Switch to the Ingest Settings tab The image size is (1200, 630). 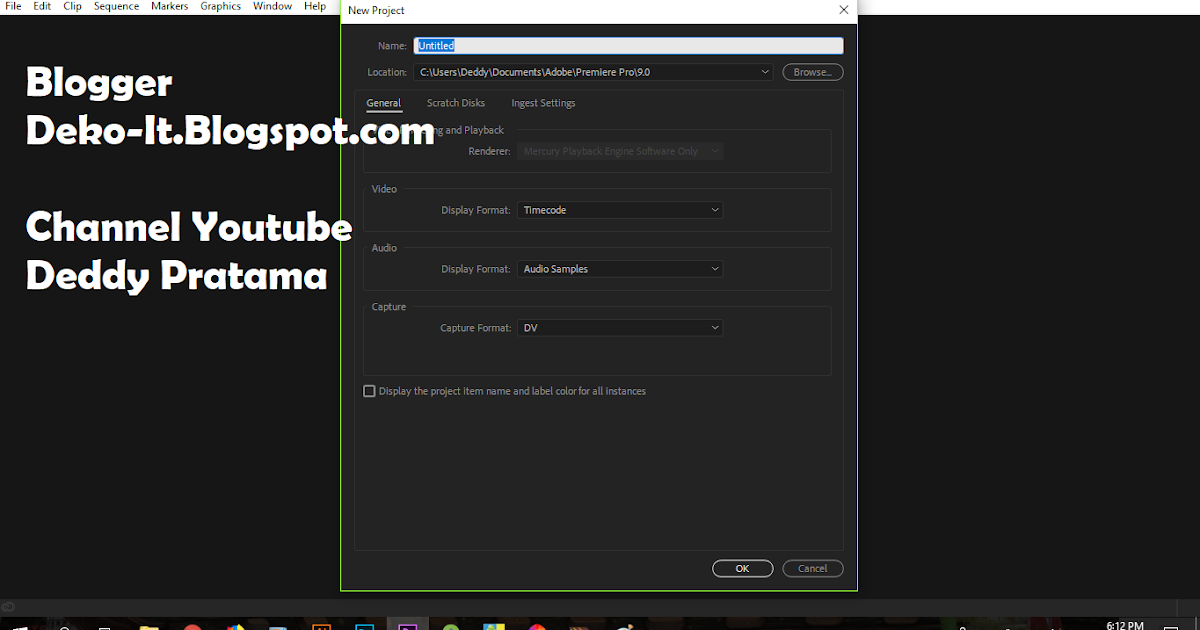543,103
